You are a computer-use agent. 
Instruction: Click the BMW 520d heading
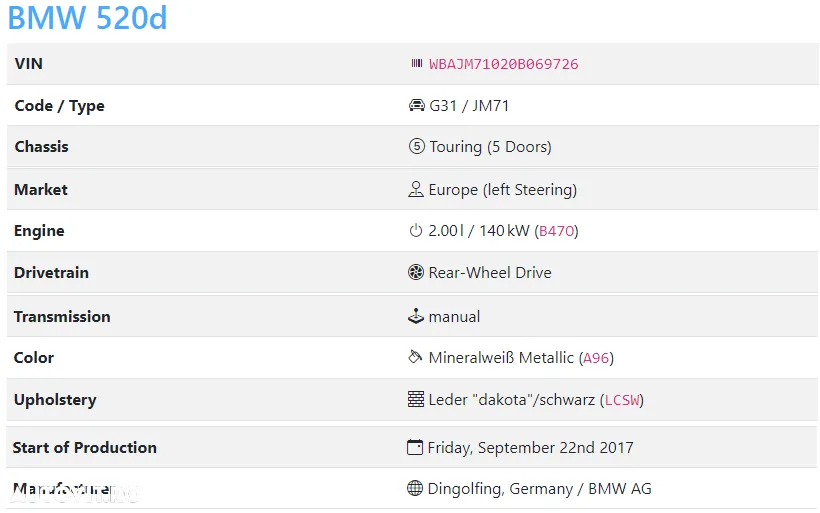87,18
